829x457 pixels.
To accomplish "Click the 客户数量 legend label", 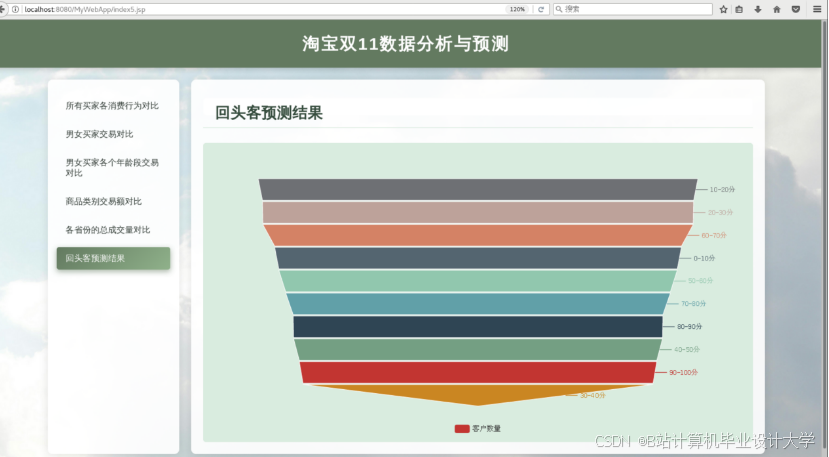I will (486, 428).
